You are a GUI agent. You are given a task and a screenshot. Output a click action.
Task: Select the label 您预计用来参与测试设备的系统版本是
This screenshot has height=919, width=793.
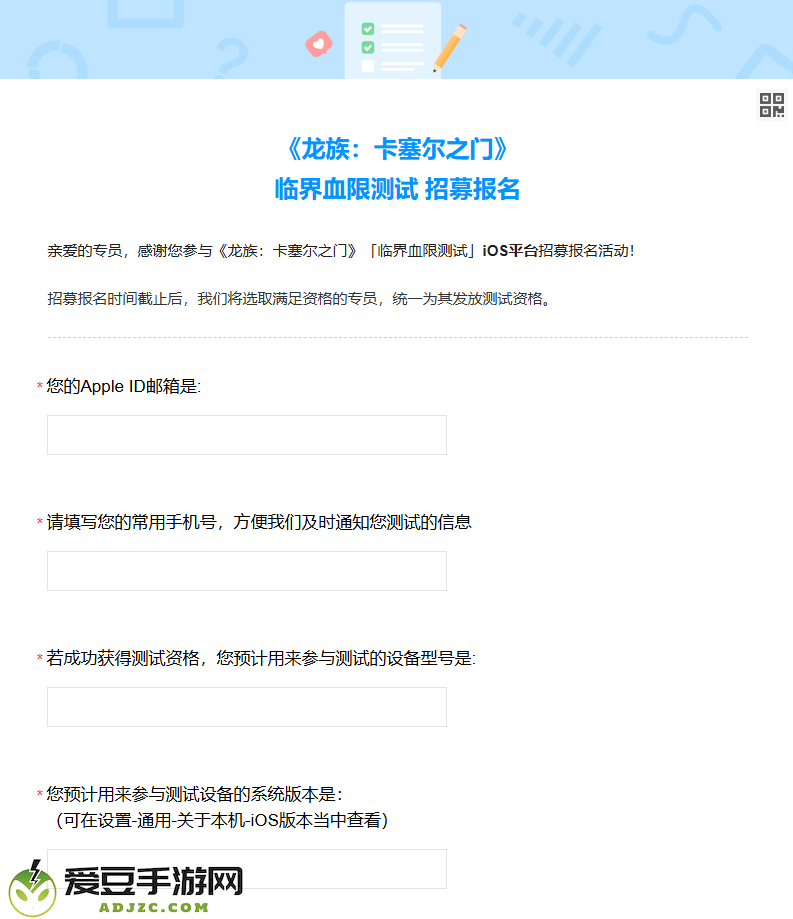pos(194,794)
